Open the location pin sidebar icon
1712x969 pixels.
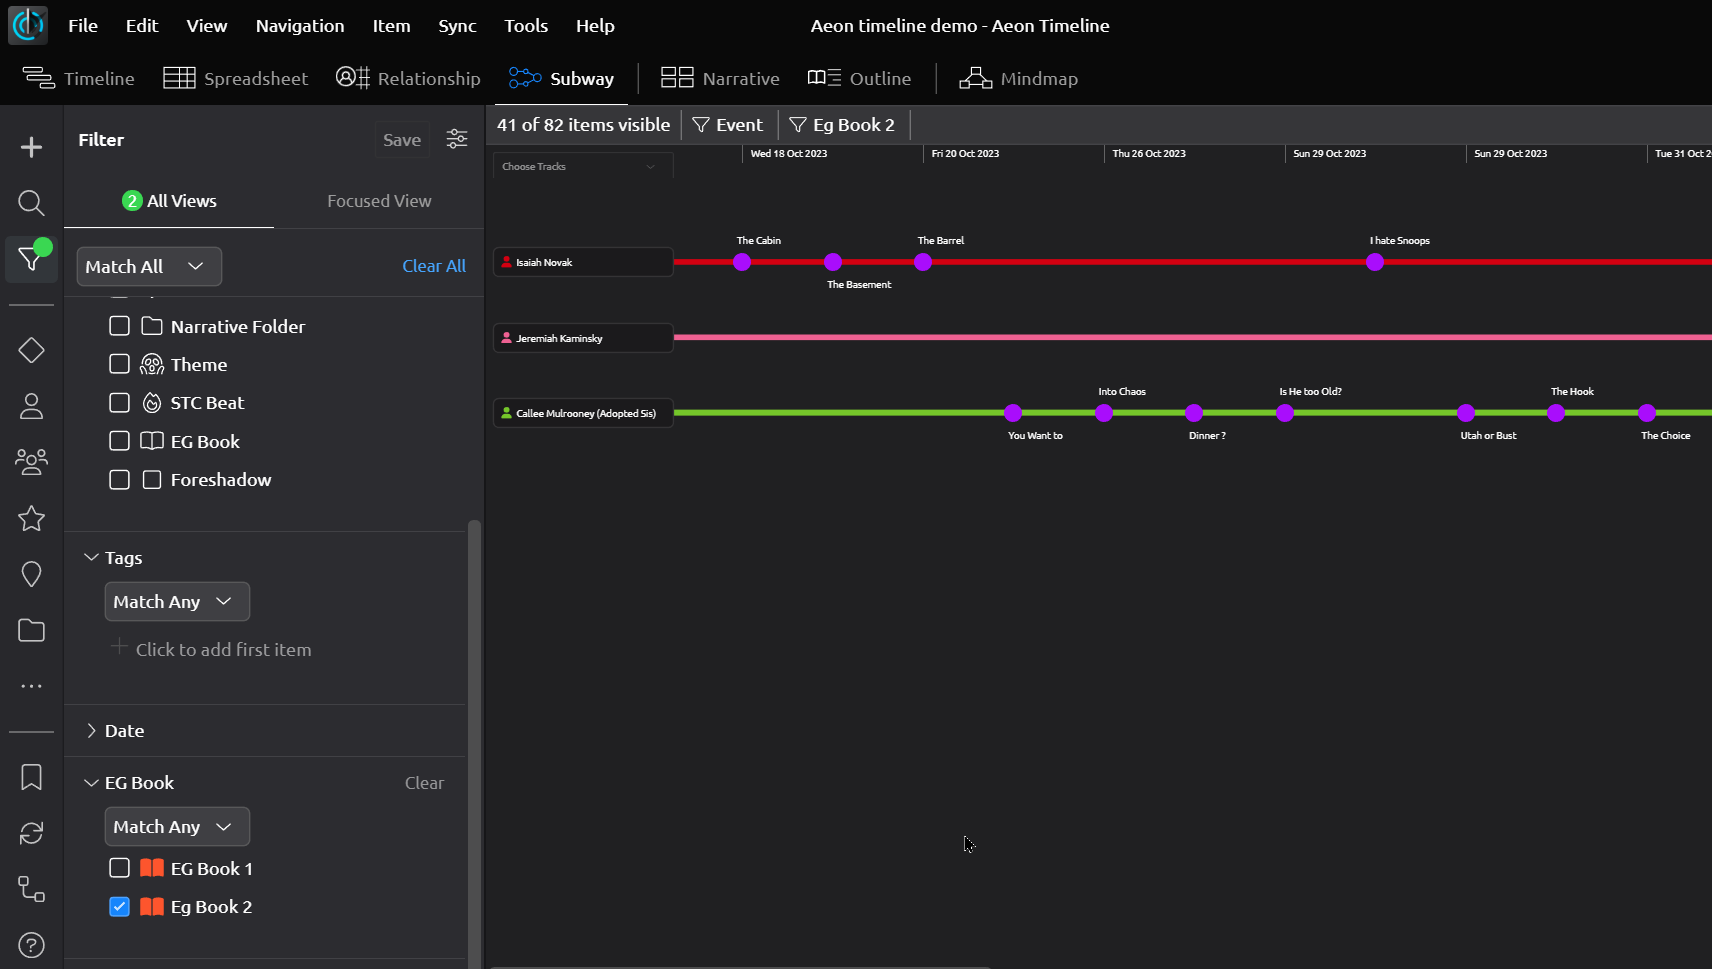pos(31,574)
